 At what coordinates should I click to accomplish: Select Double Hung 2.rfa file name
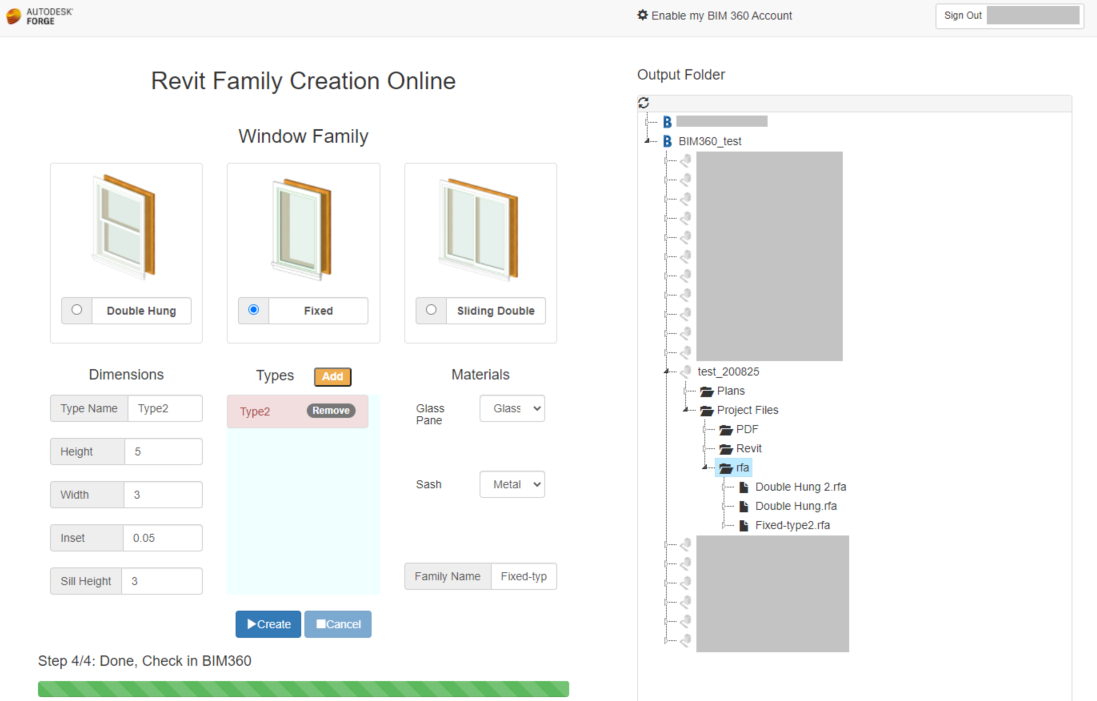(800, 487)
